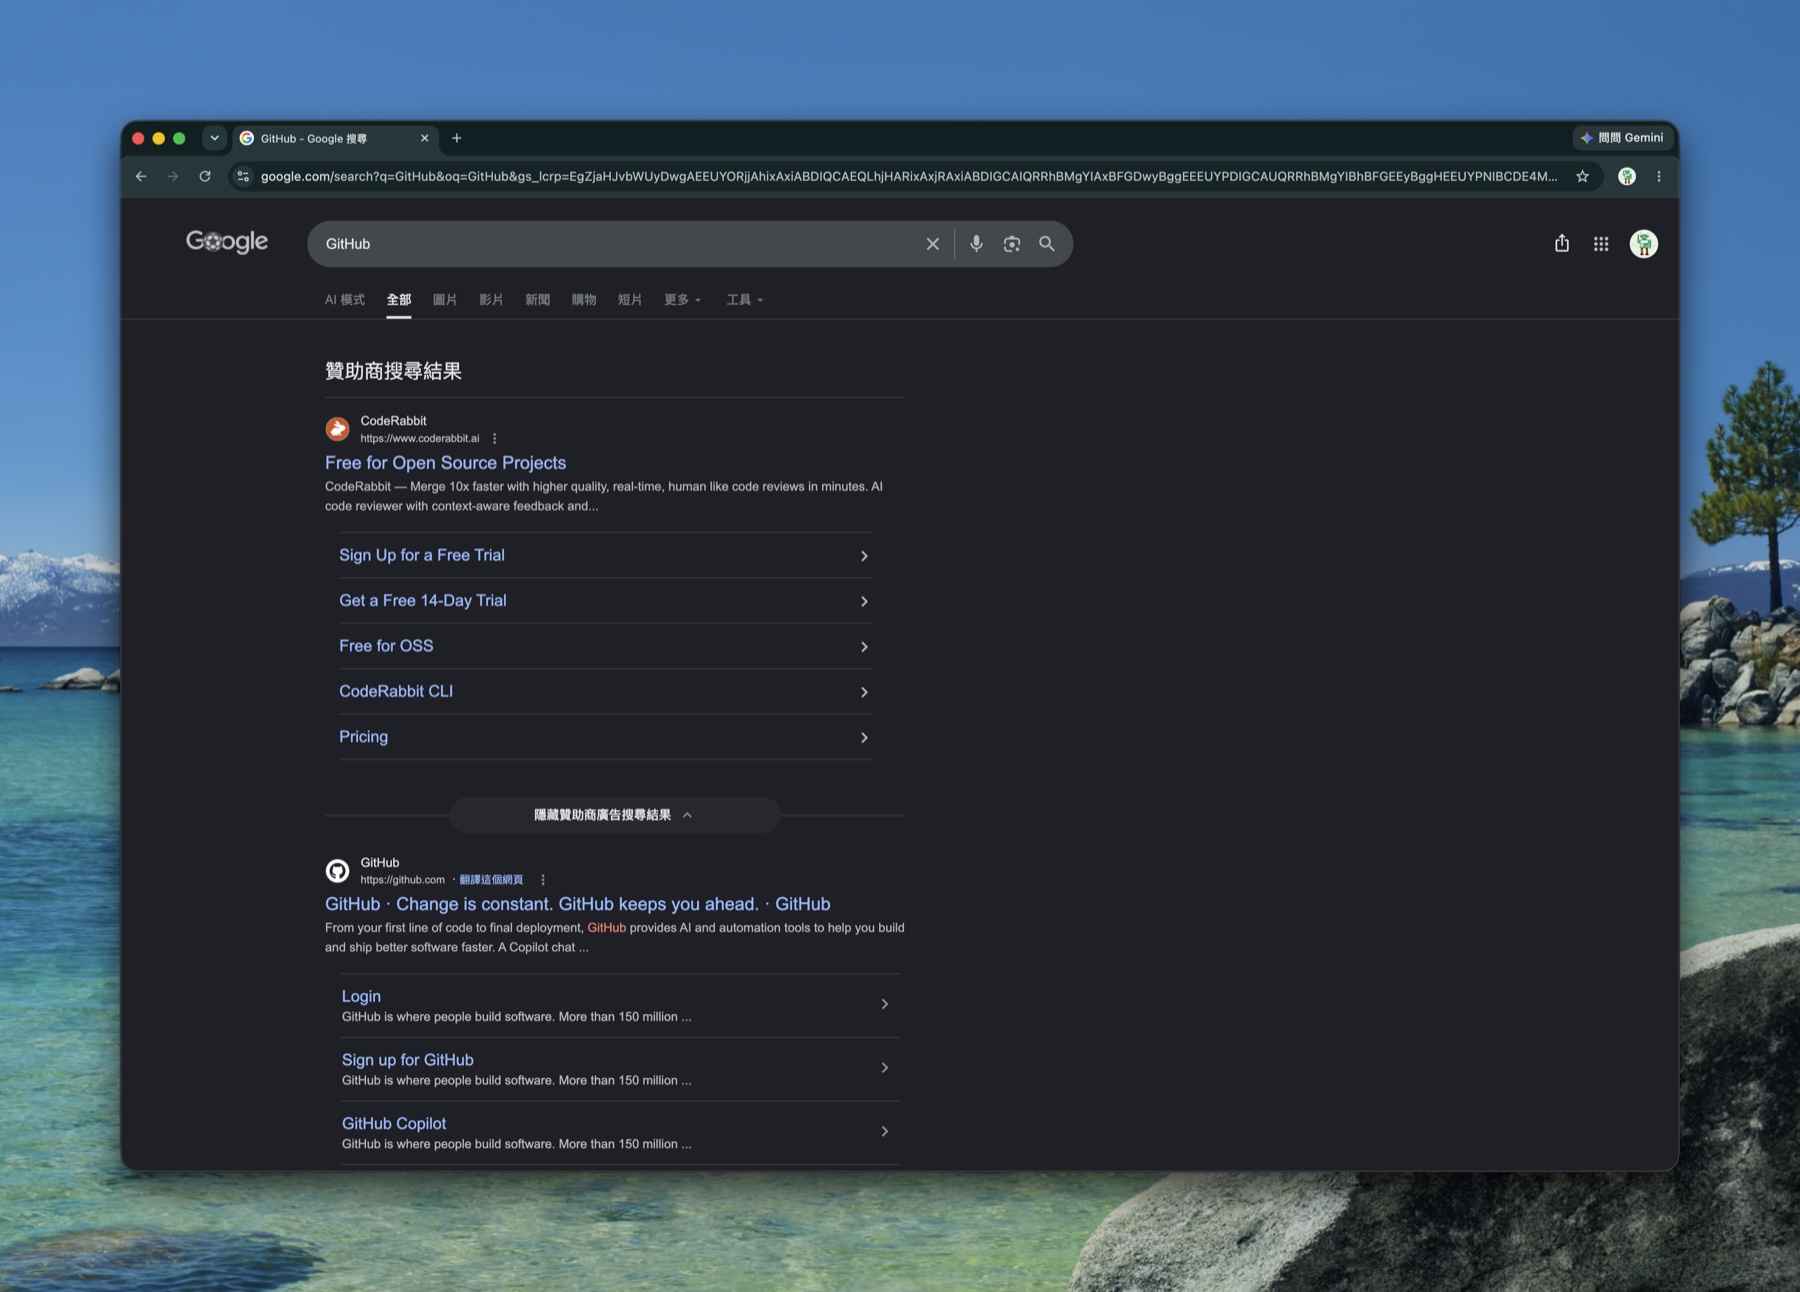Click 翻譯這個網頁 link
Screen dimensions: 1800x1292
491,880
